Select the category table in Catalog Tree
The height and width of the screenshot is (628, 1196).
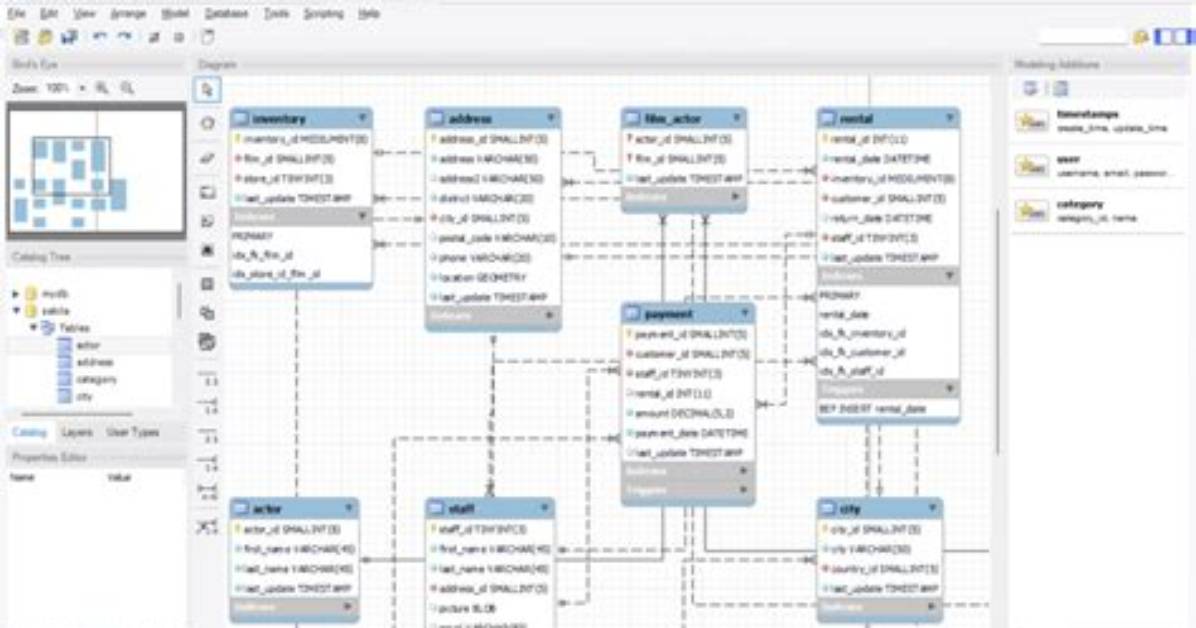tap(96, 379)
